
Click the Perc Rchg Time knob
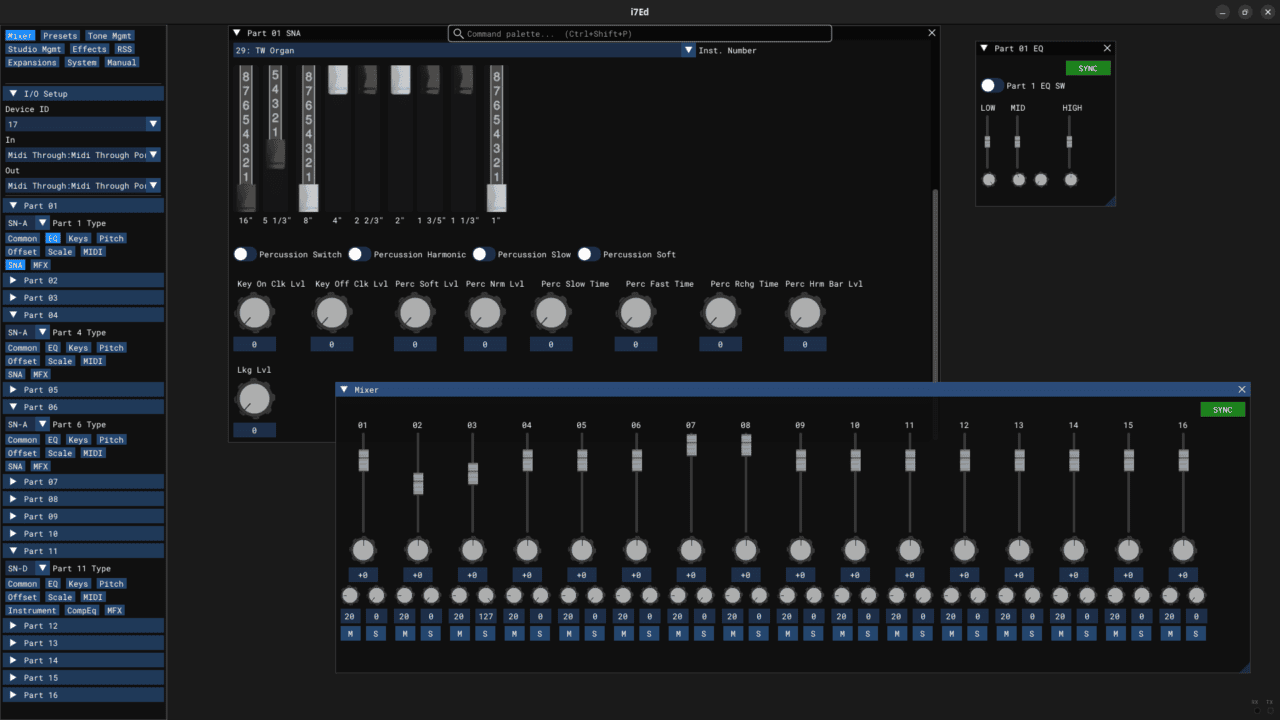(x=720, y=314)
